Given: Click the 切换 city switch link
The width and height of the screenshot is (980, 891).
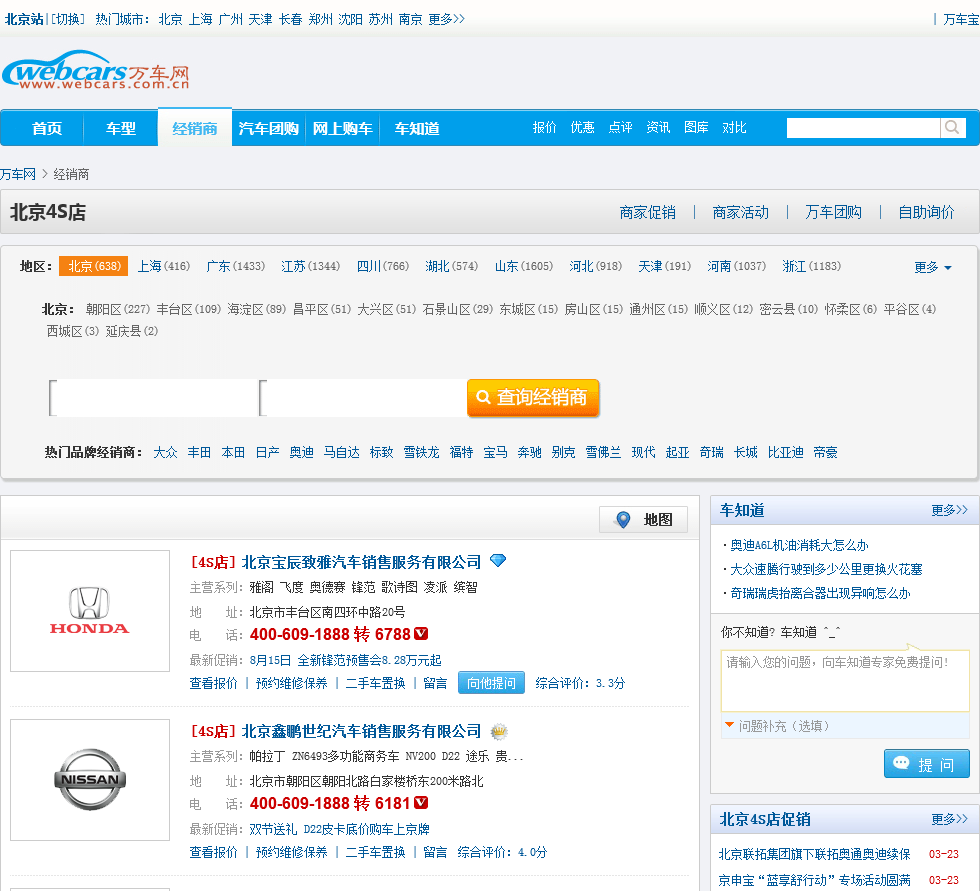Looking at the screenshot, I should [68, 19].
